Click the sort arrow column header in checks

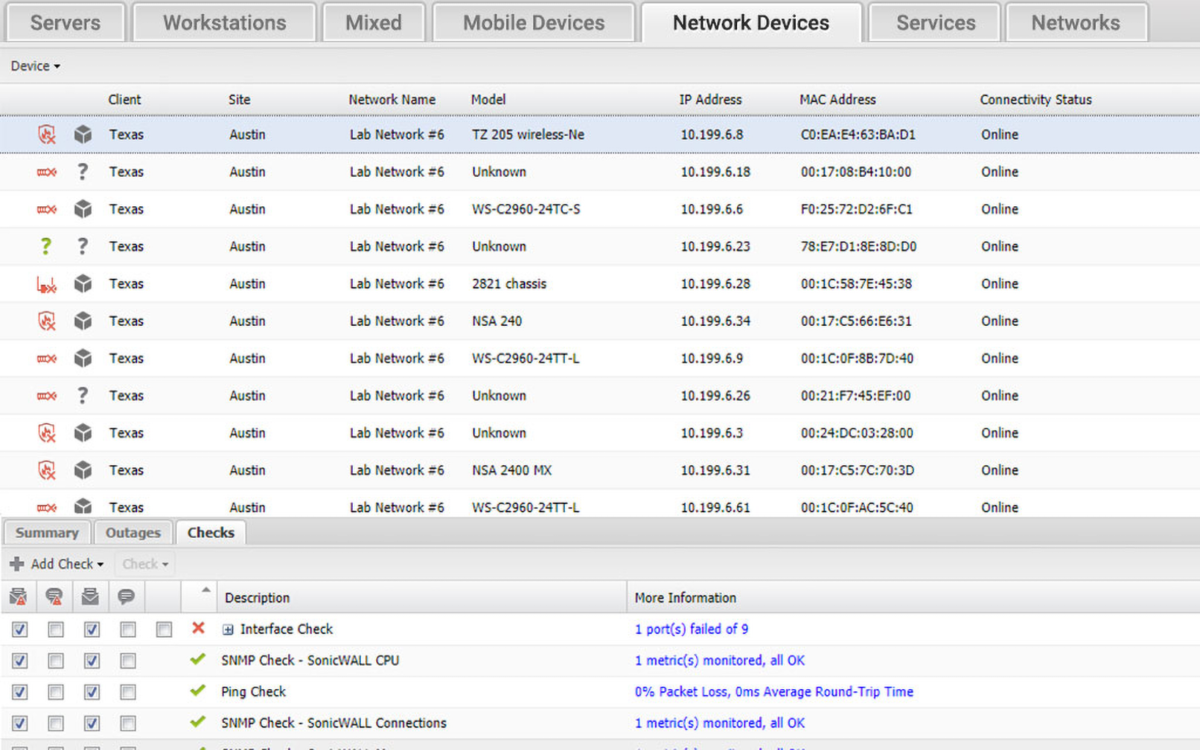[x=199, y=596]
